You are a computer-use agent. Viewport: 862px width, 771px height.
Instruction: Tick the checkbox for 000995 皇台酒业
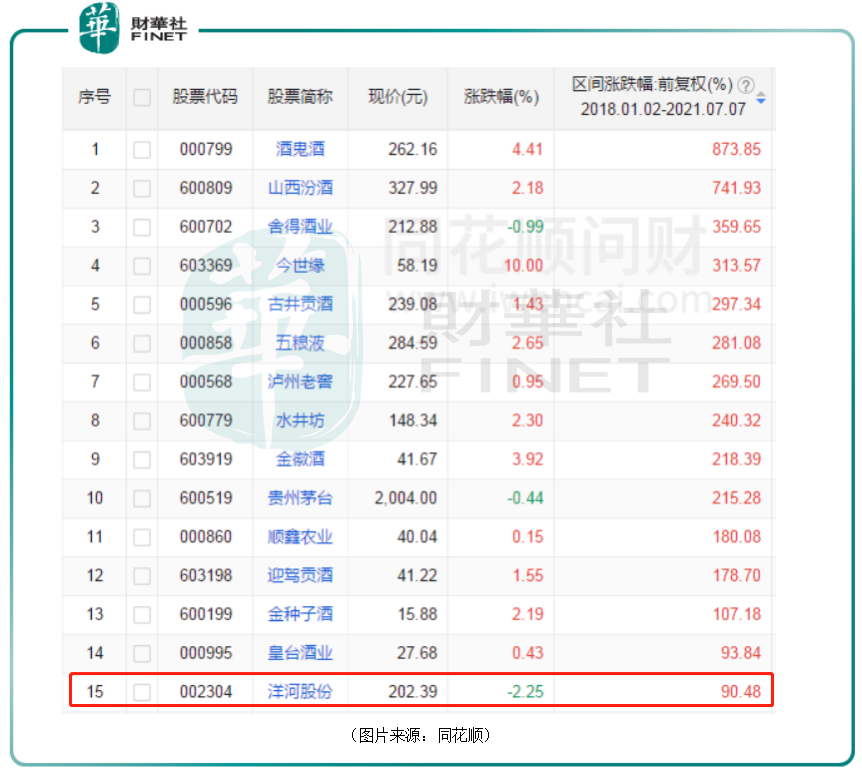pyautogui.click(x=142, y=654)
